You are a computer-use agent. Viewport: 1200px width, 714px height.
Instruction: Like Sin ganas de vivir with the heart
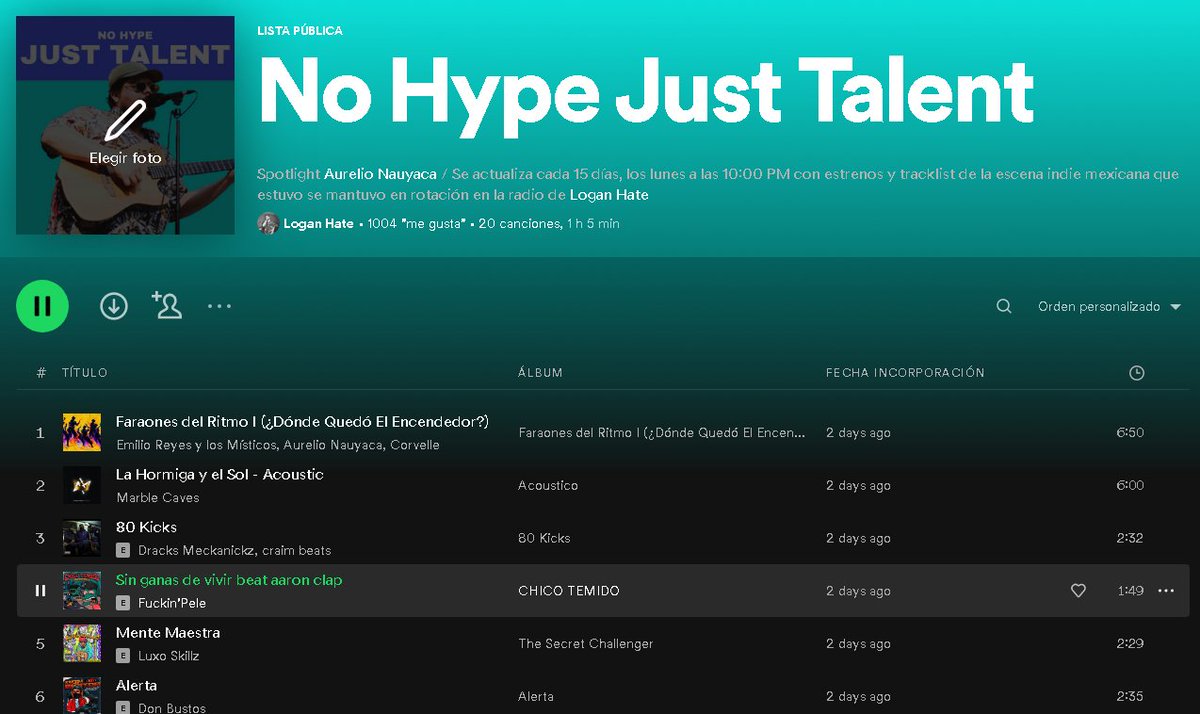[1078, 591]
